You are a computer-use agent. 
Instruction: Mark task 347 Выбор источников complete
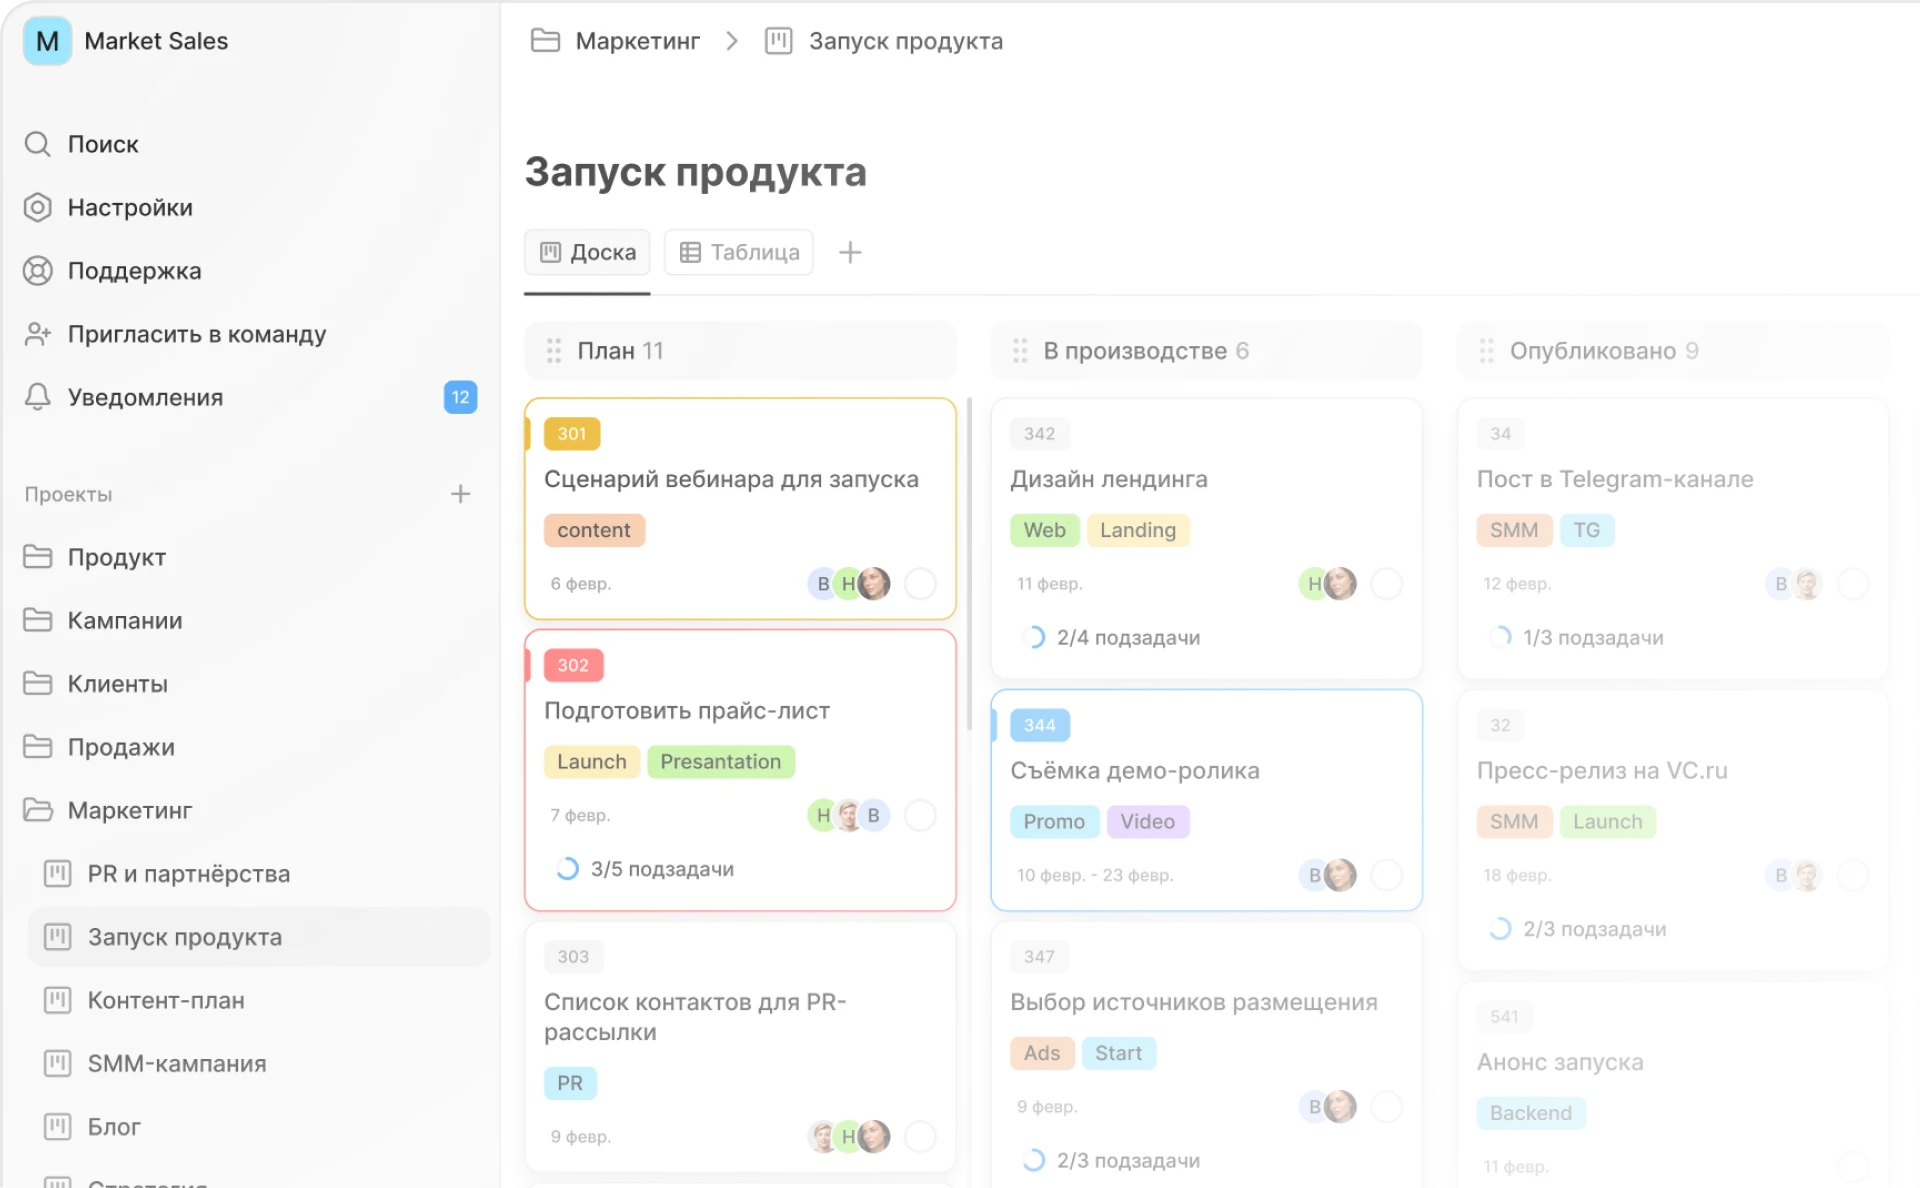(x=1386, y=1106)
